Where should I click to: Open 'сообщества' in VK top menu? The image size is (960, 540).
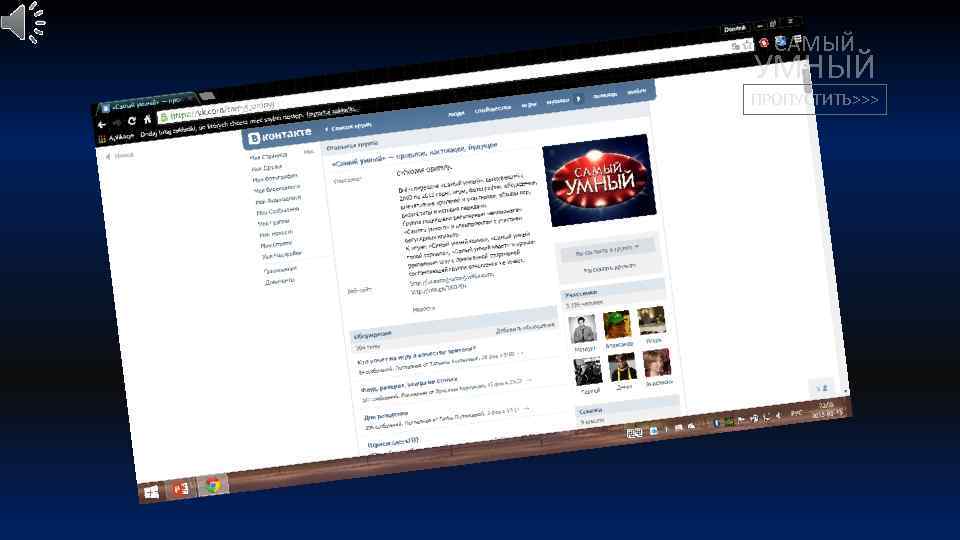click(492, 109)
